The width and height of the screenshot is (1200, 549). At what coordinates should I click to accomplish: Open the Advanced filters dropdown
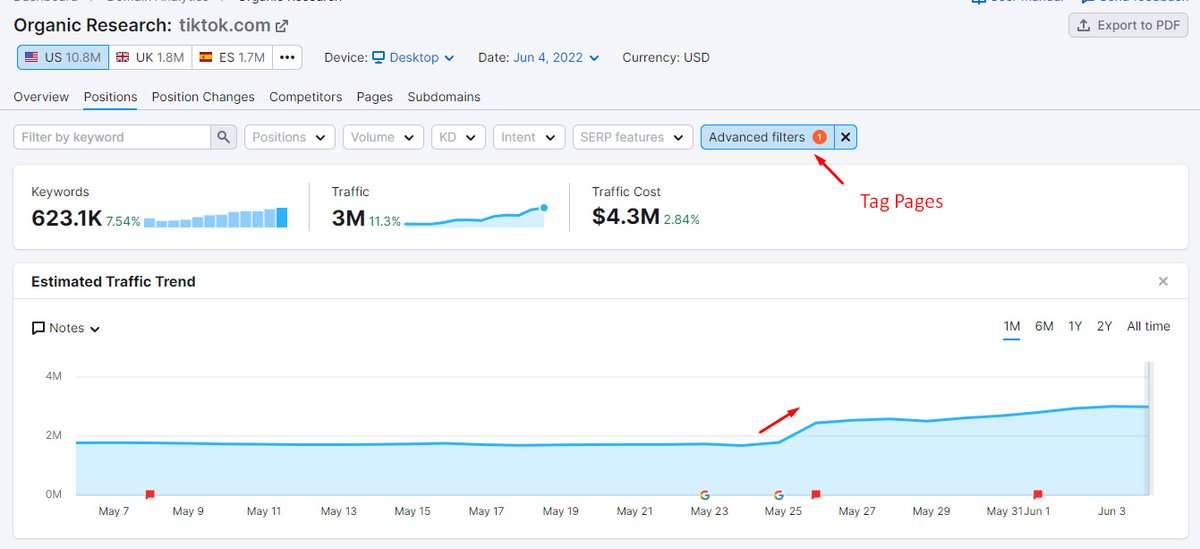(x=767, y=137)
